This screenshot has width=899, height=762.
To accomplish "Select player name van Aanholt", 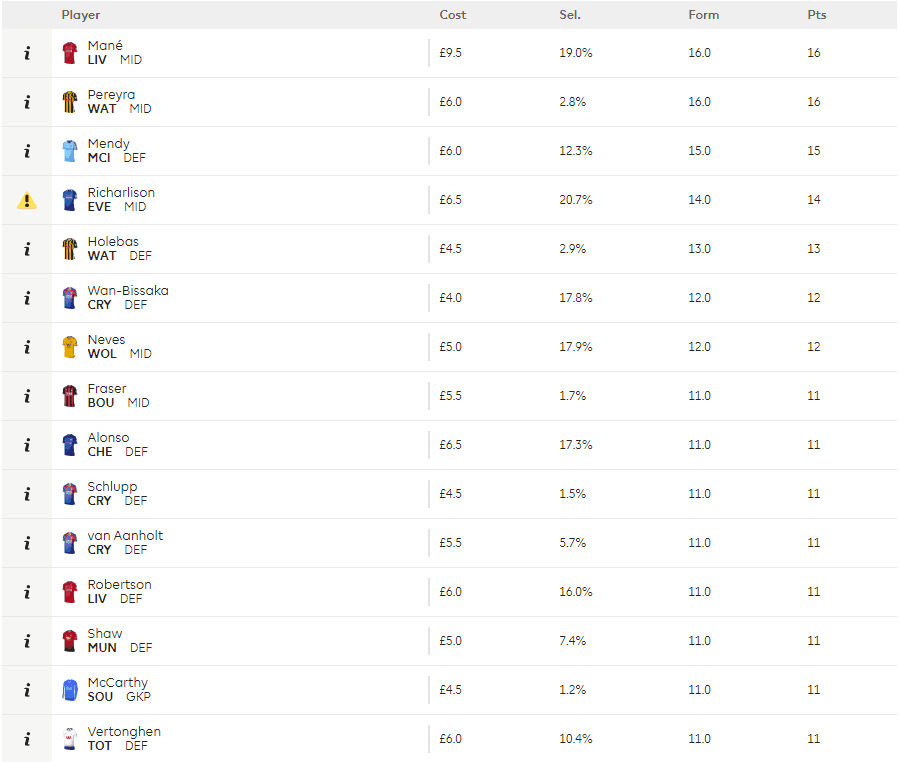I will point(125,536).
